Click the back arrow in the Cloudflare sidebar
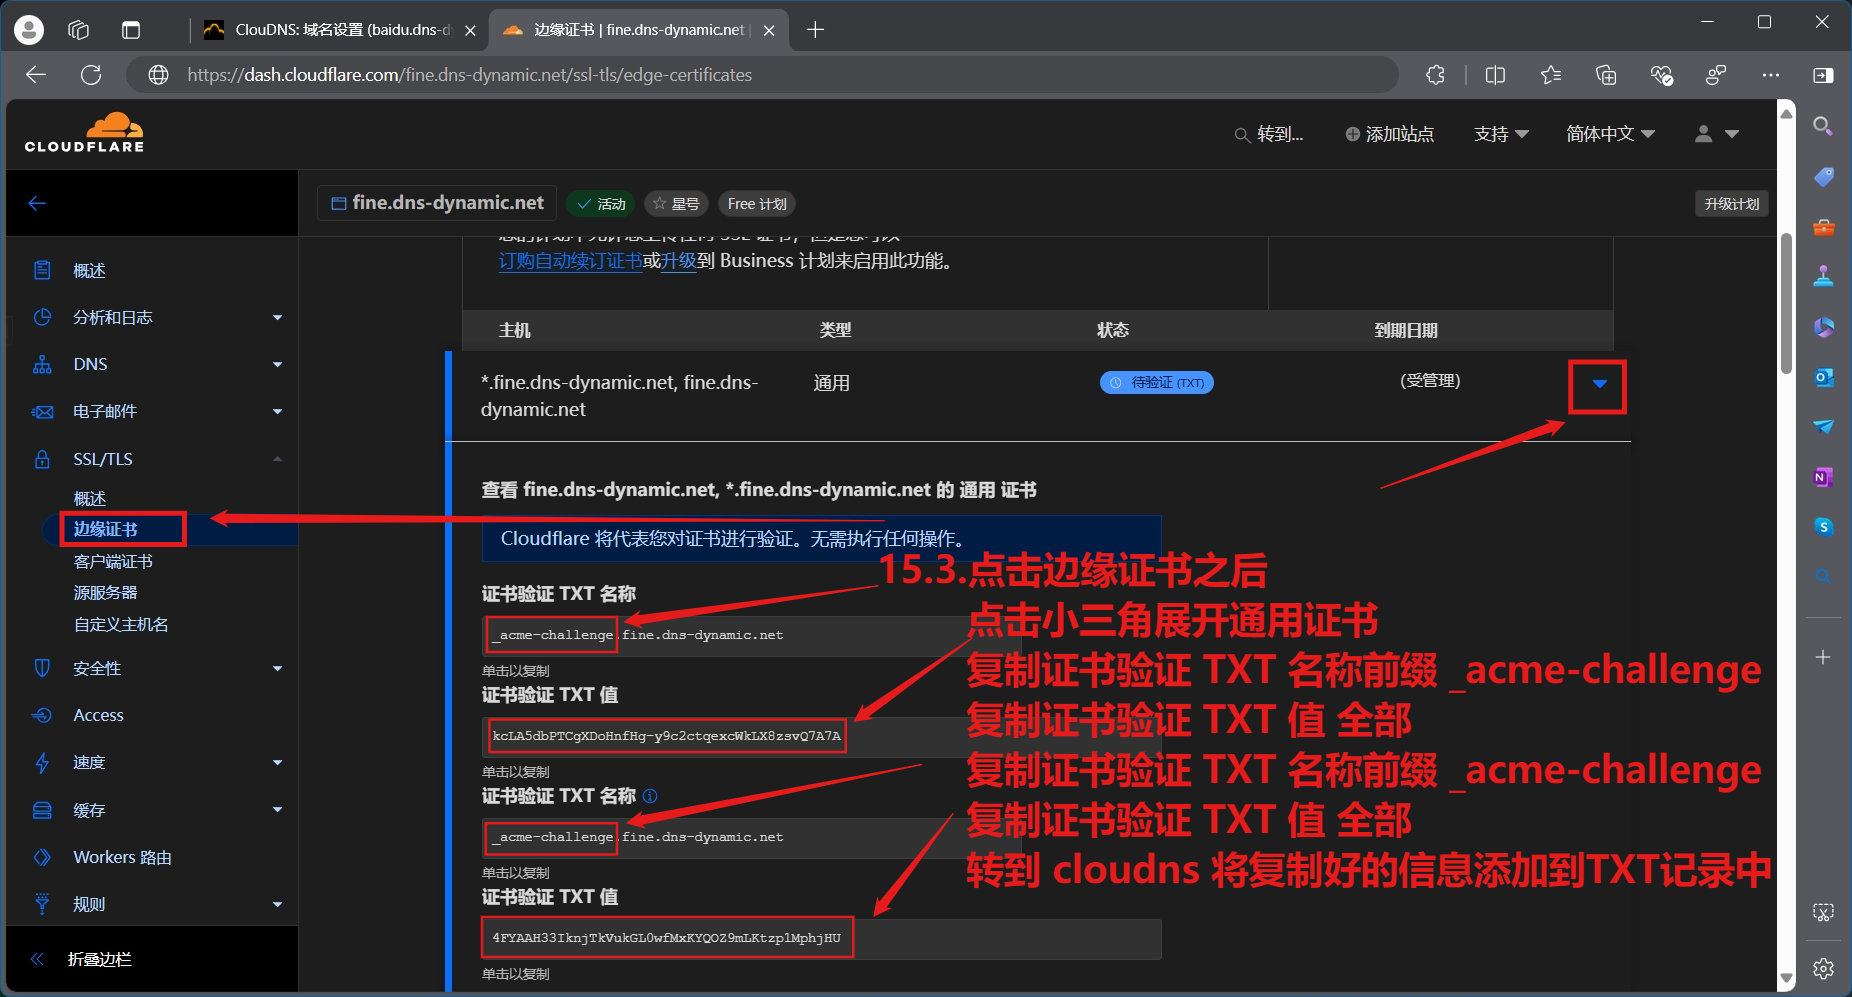This screenshot has height=997, width=1852. tap(37, 203)
